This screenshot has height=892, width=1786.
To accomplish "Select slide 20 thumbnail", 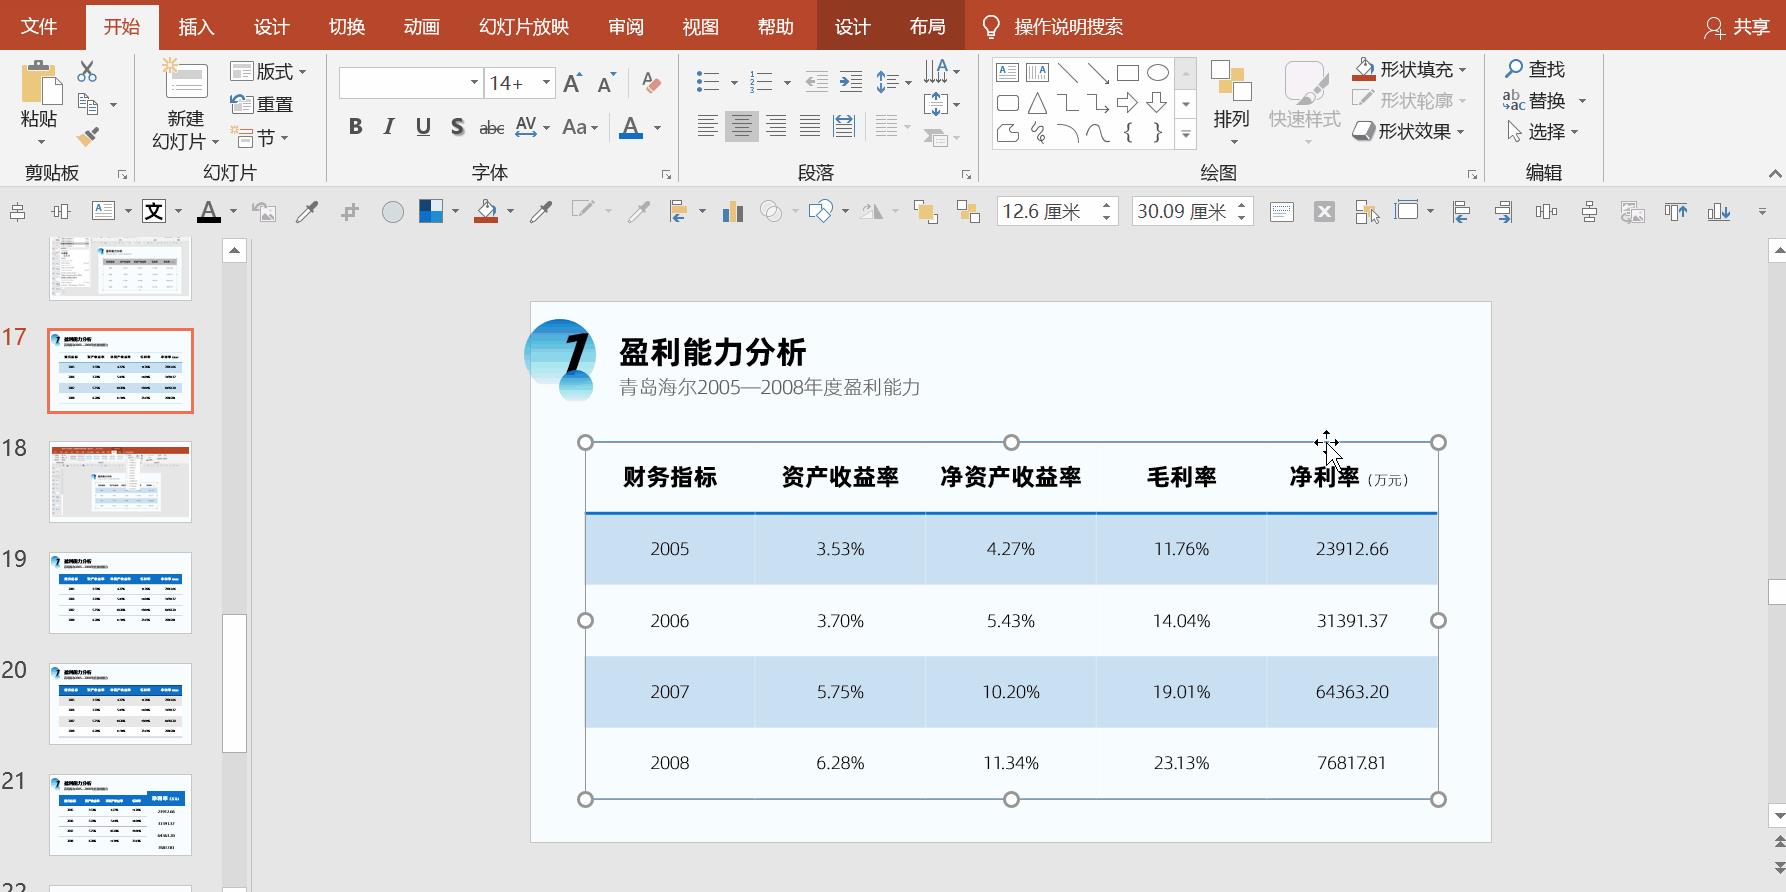I will [x=120, y=703].
